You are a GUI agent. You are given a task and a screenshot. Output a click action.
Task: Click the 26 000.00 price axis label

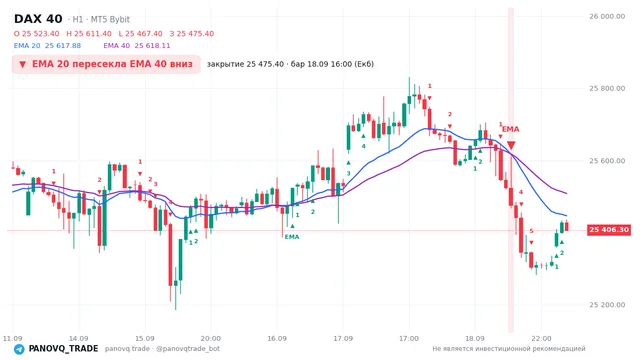point(607,16)
